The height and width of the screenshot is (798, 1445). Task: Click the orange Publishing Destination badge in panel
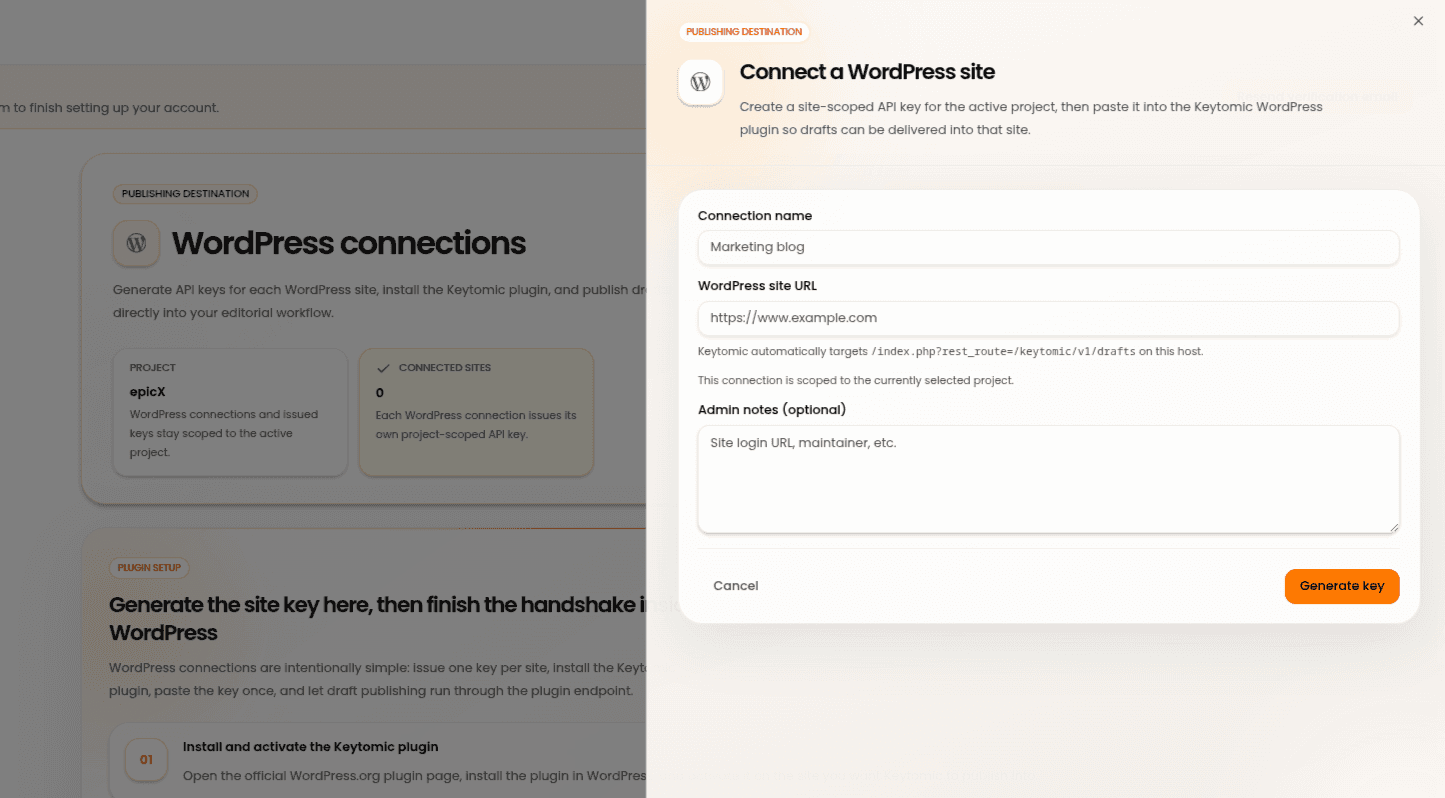744,32
